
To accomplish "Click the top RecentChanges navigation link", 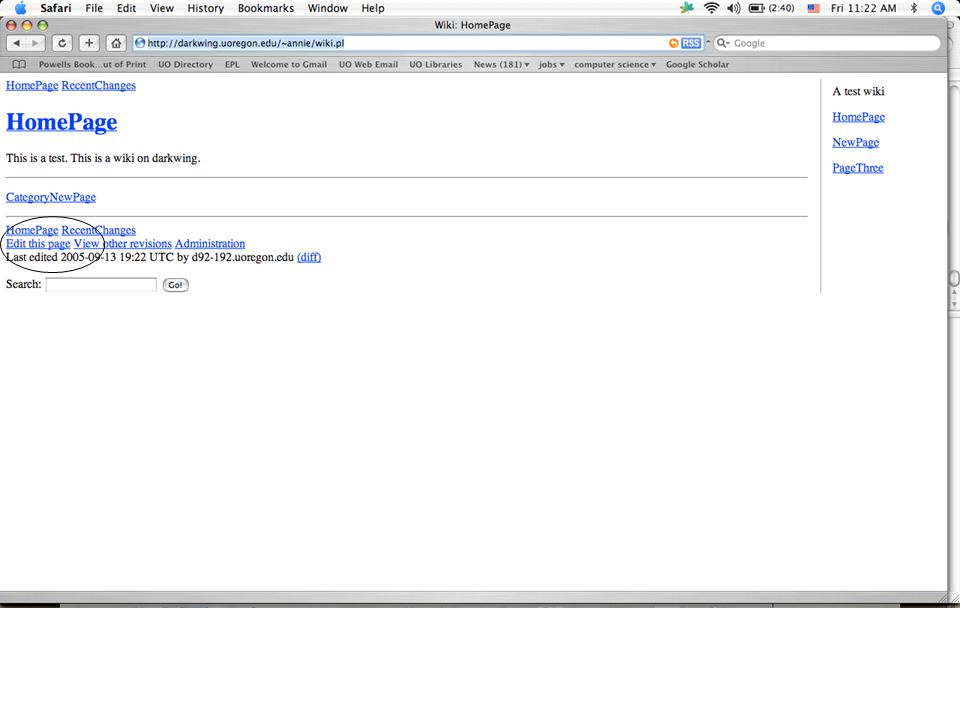I will tap(99, 86).
